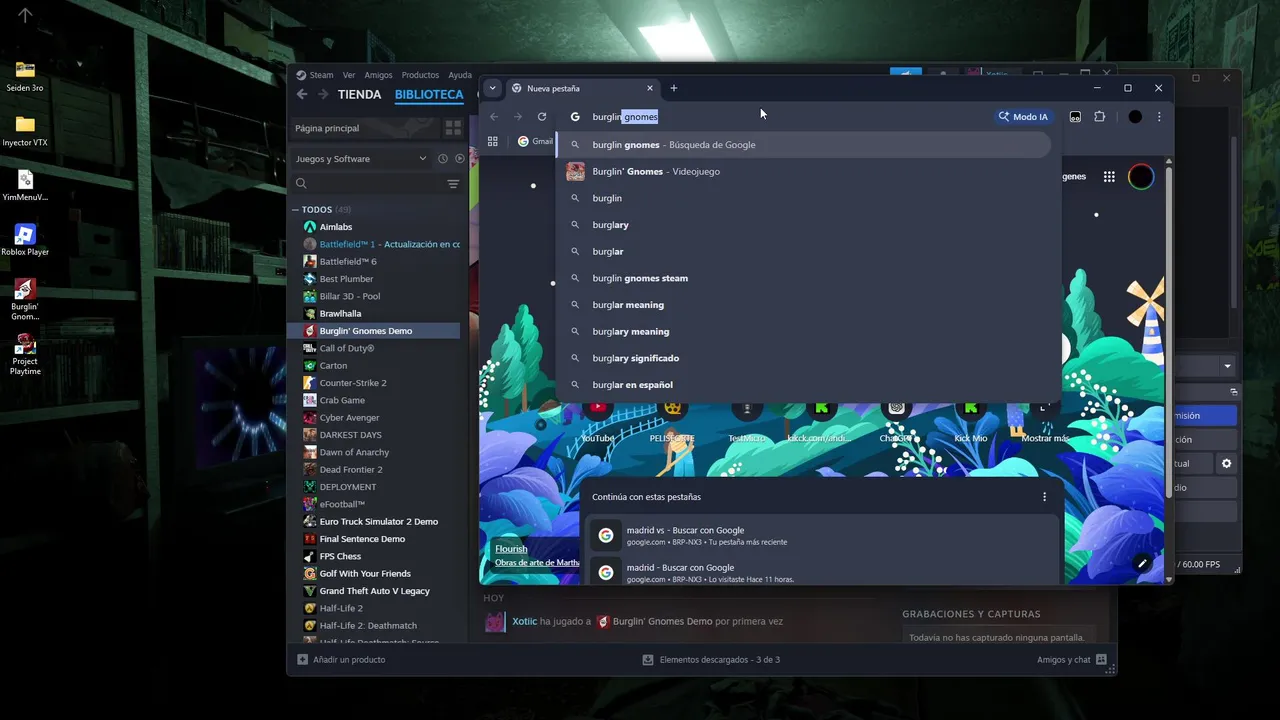Open Chrome extensions puzzle icon

click(x=1100, y=117)
